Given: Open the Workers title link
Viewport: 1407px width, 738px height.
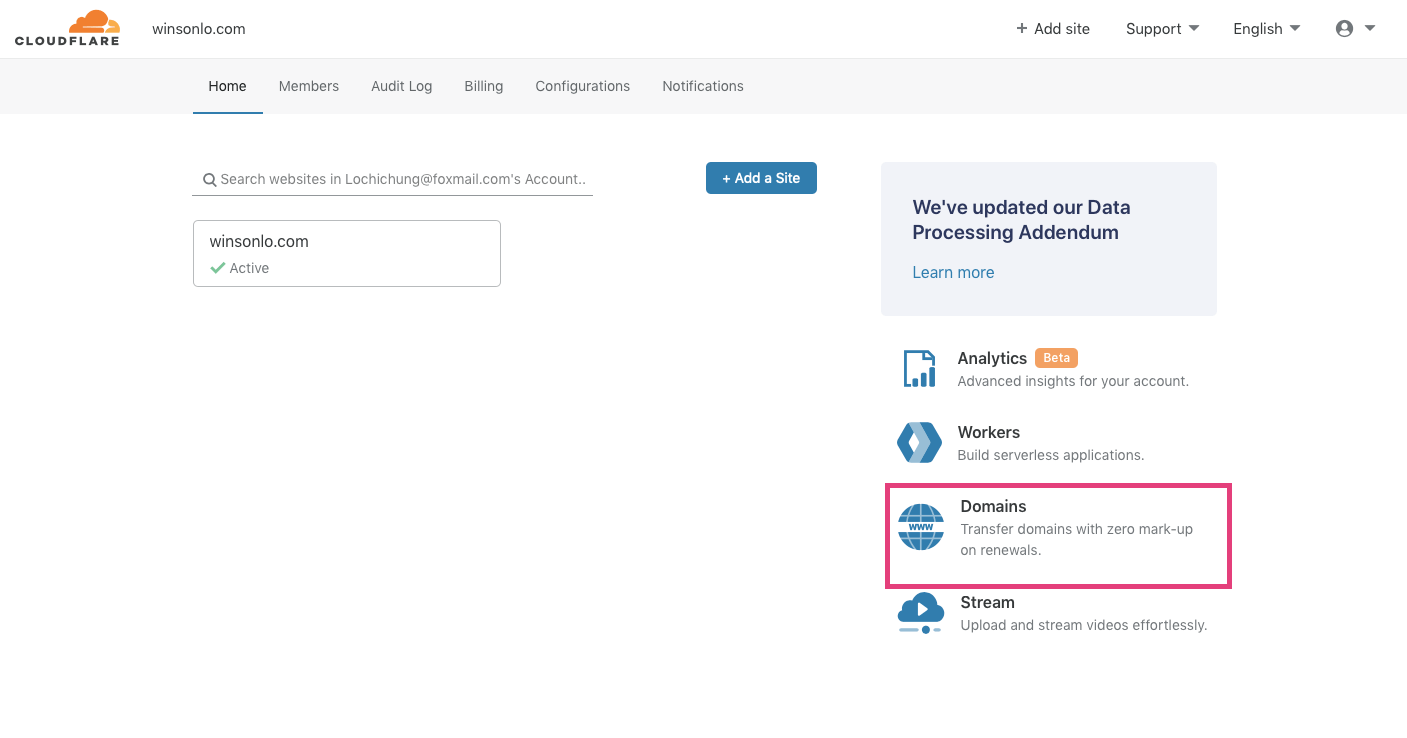Looking at the screenshot, I should point(989,432).
